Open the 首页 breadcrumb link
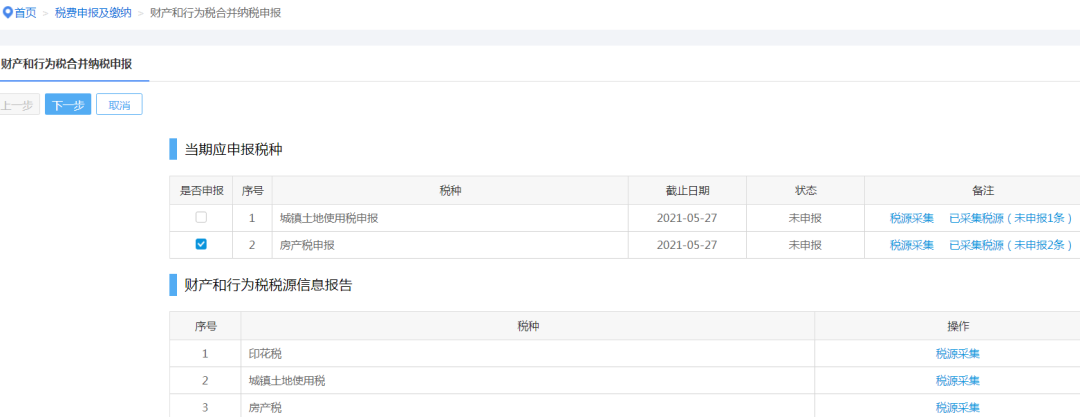This screenshot has width=1080, height=417. (25, 12)
